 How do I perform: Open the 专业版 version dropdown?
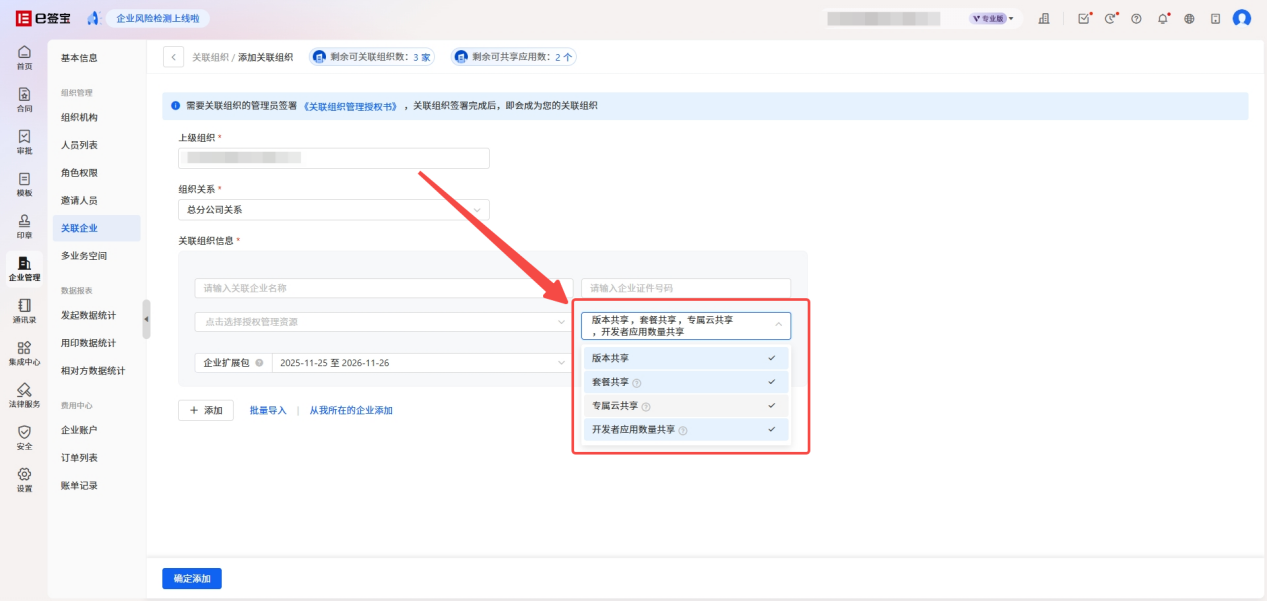click(x=991, y=18)
